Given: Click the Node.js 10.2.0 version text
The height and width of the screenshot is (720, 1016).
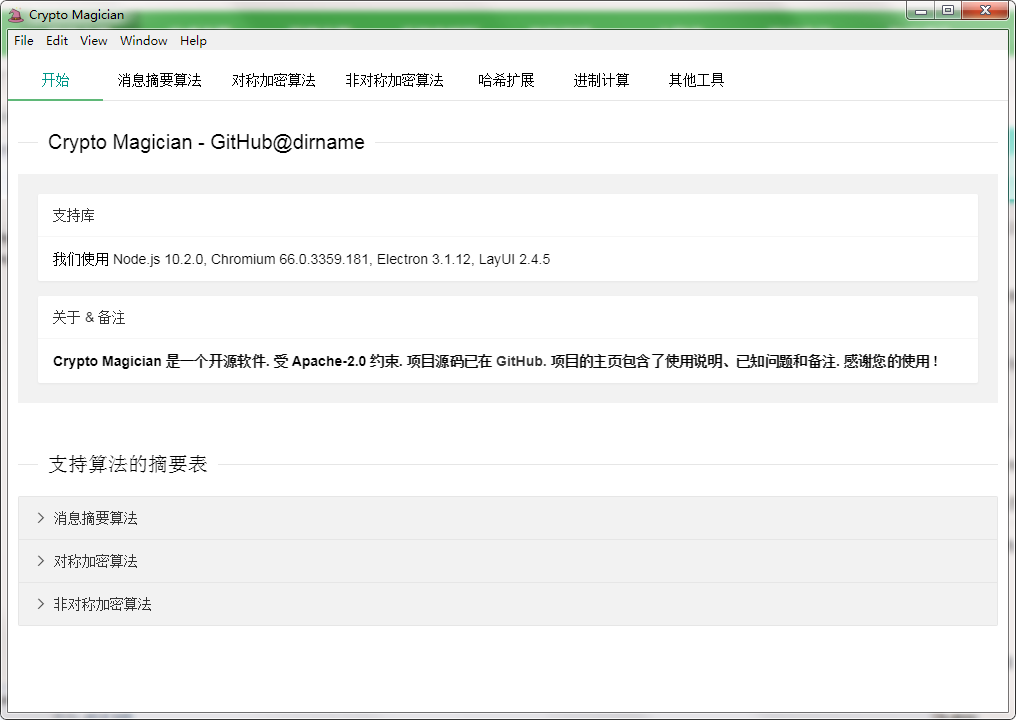Looking at the screenshot, I should coord(159,259).
